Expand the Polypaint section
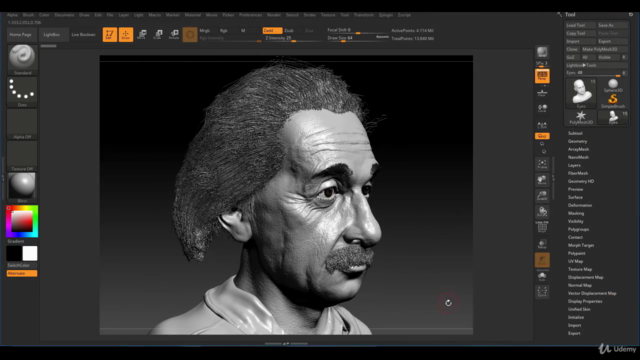This screenshot has width=640, height=360. 577,253
